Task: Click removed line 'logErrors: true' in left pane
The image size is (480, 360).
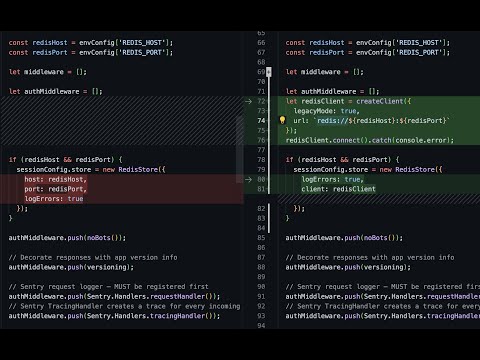Action: point(54,199)
